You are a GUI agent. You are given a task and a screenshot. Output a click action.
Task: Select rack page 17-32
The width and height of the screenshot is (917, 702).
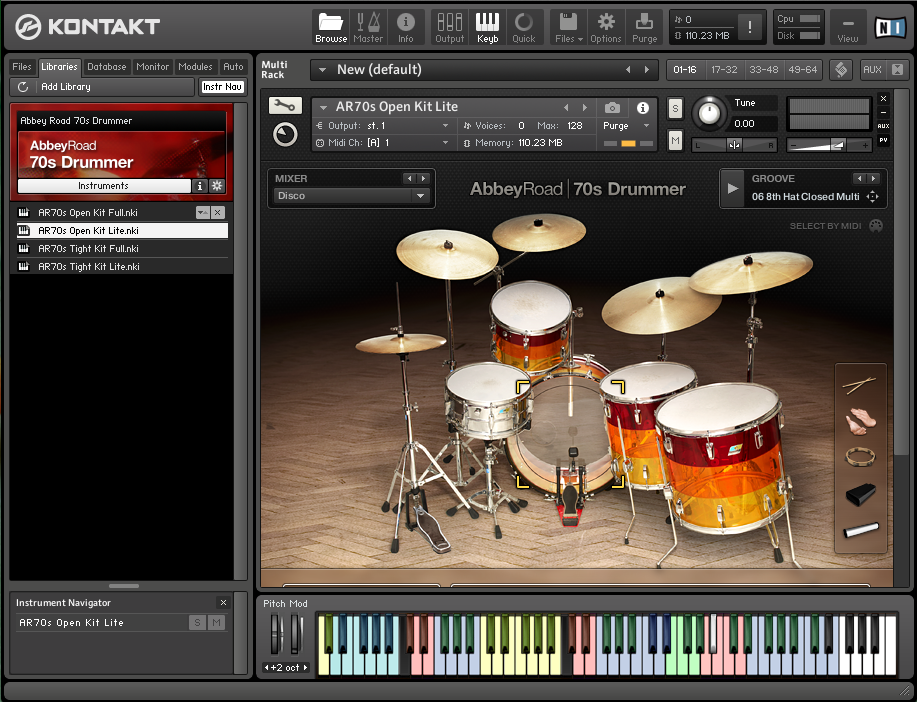tap(723, 70)
